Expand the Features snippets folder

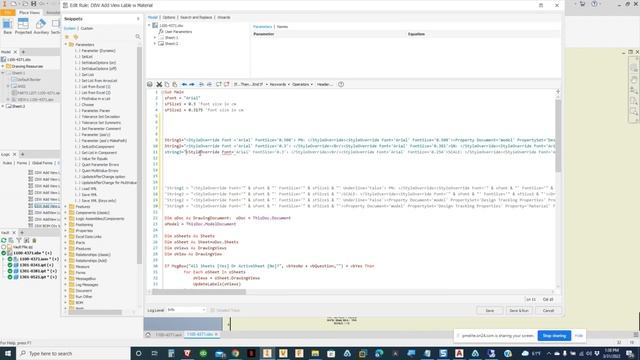(66, 207)
